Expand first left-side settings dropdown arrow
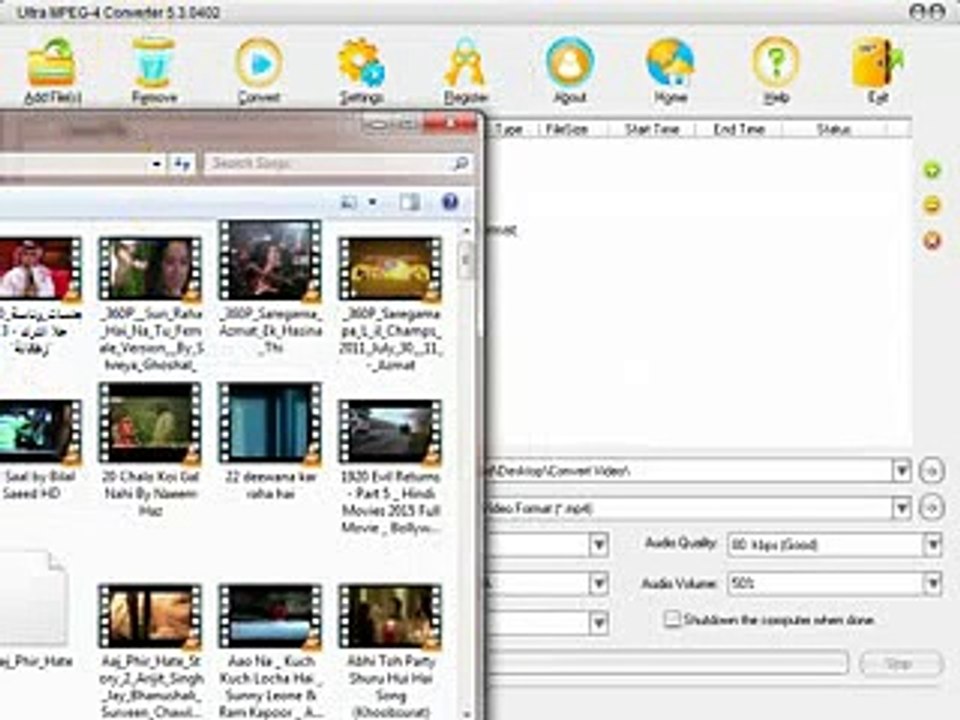960x720 pixels. coord(599,544)
